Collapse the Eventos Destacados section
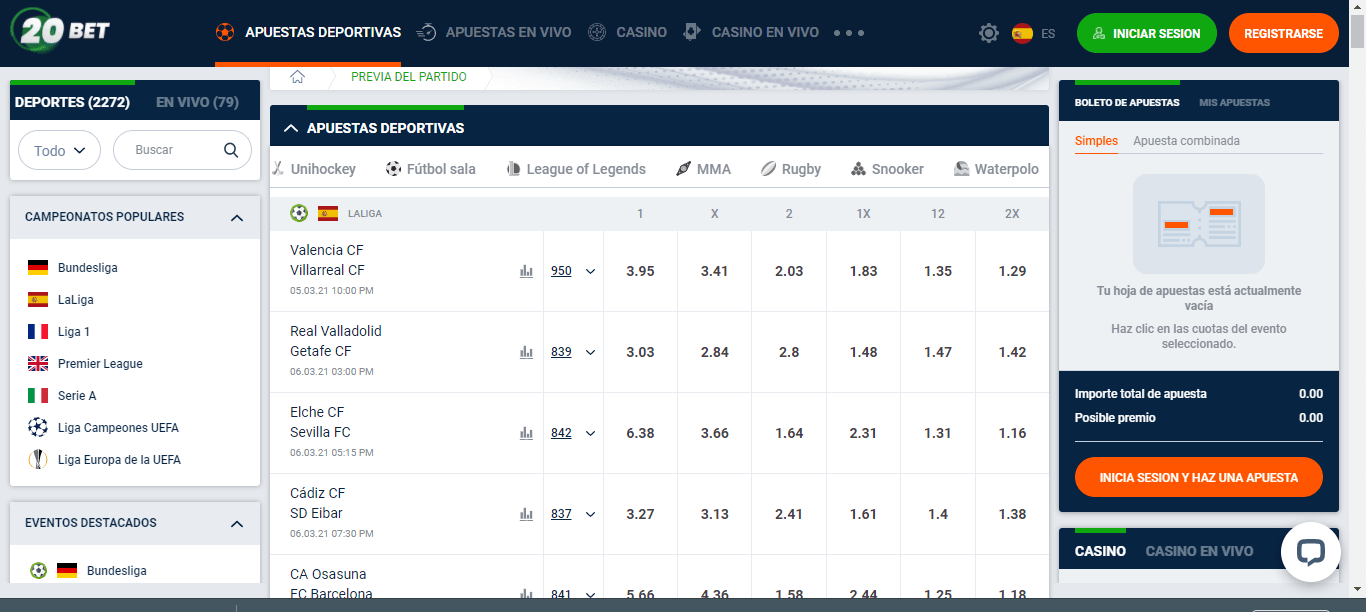Screen dimensions: 1366x612 pos(237,523)
